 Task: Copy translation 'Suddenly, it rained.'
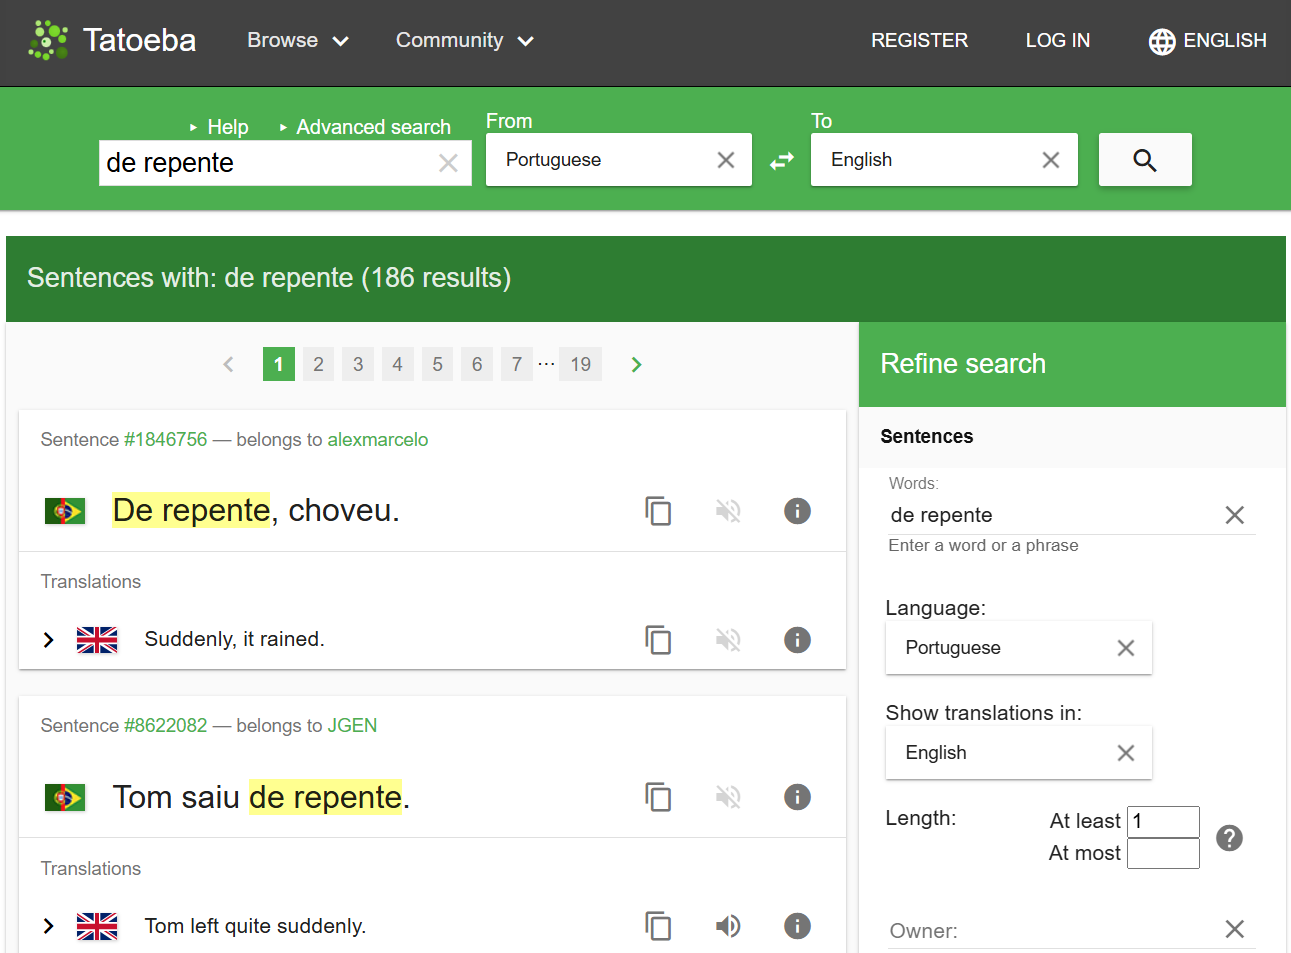658,640
